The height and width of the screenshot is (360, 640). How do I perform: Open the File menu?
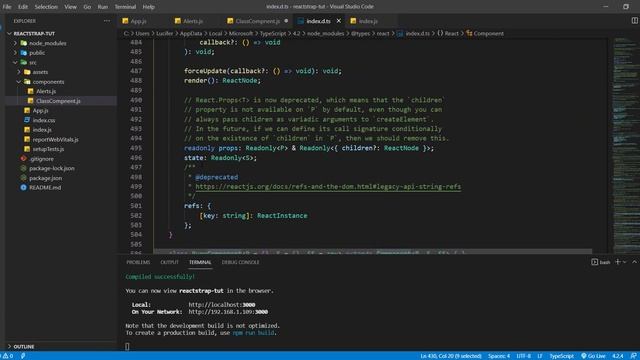pos(7,7)
